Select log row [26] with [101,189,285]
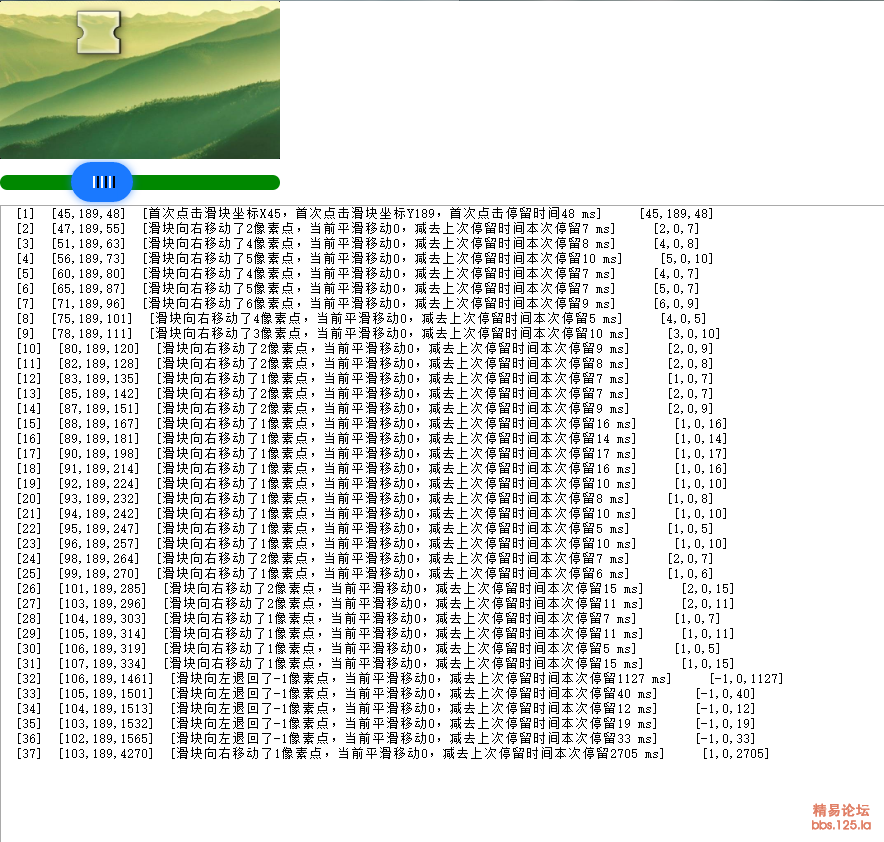This screenshot has height=842, width=884. pyautogui.click(x=375, y=588)
